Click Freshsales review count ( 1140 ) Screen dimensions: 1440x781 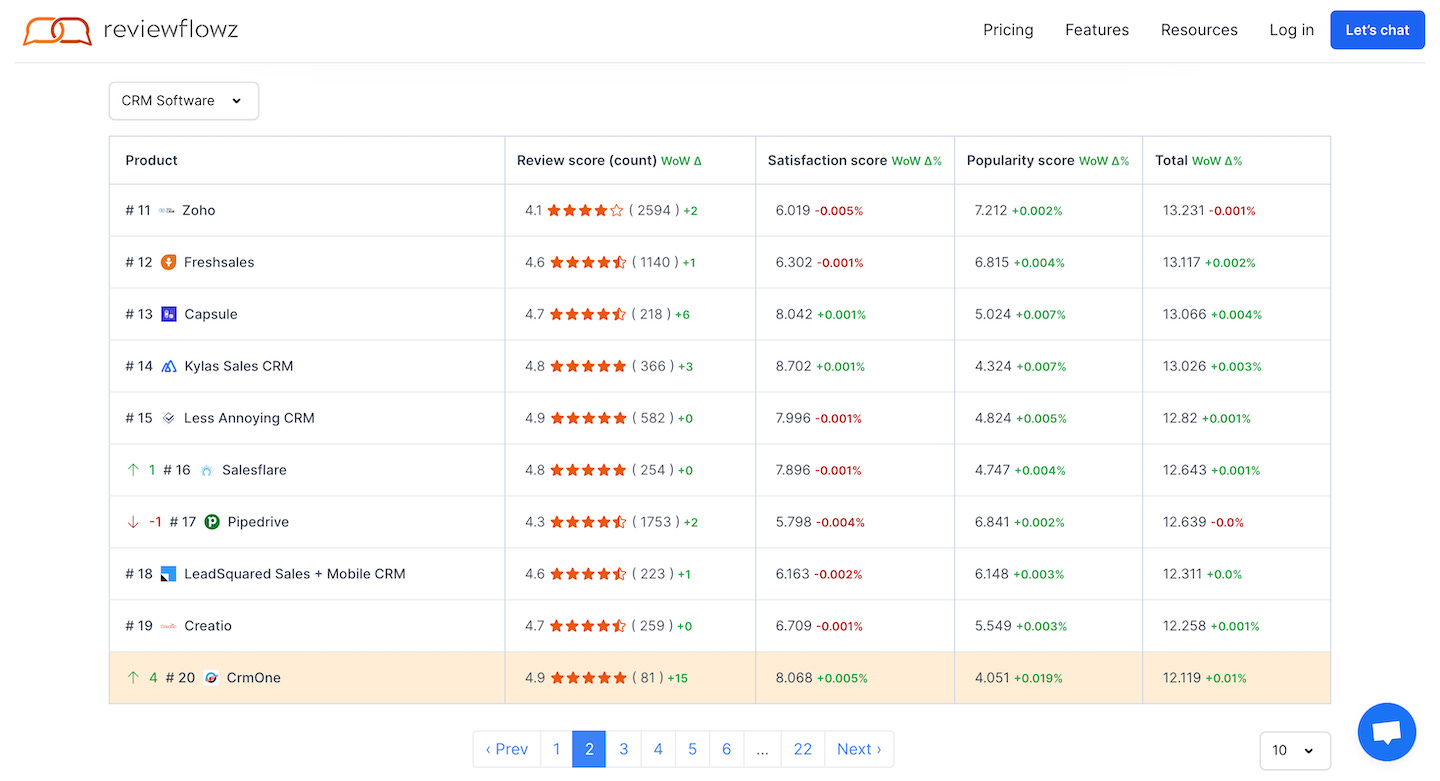[x=655, y=262]
